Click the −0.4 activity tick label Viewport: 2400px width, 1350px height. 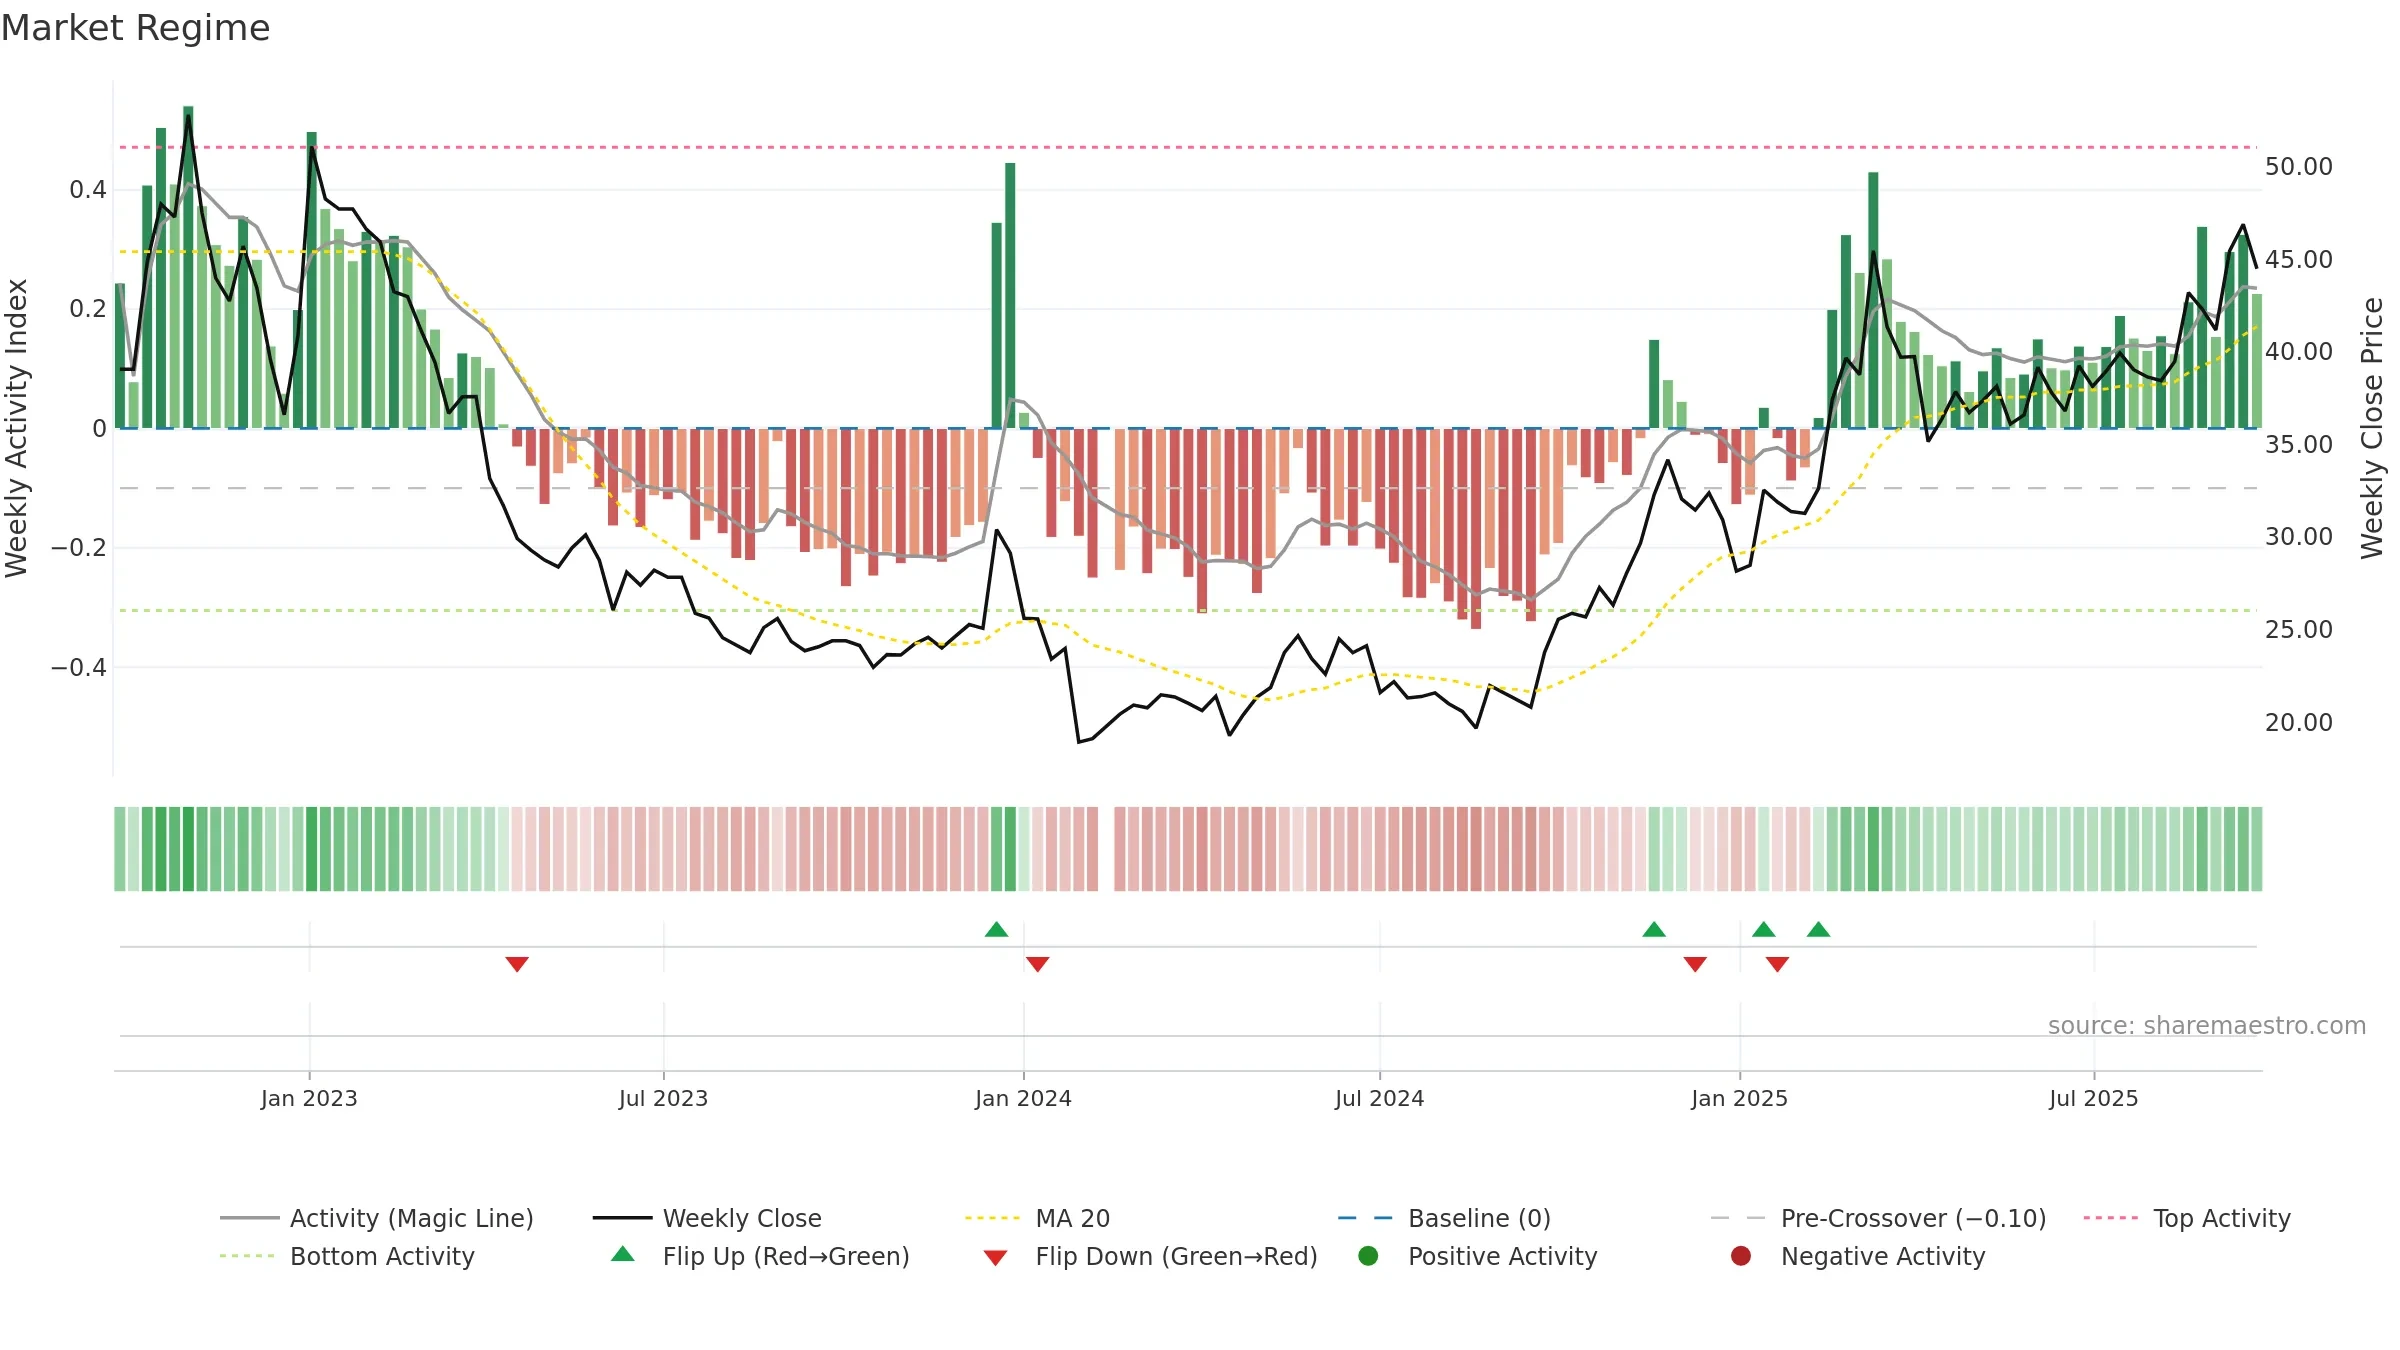[78, 667]
